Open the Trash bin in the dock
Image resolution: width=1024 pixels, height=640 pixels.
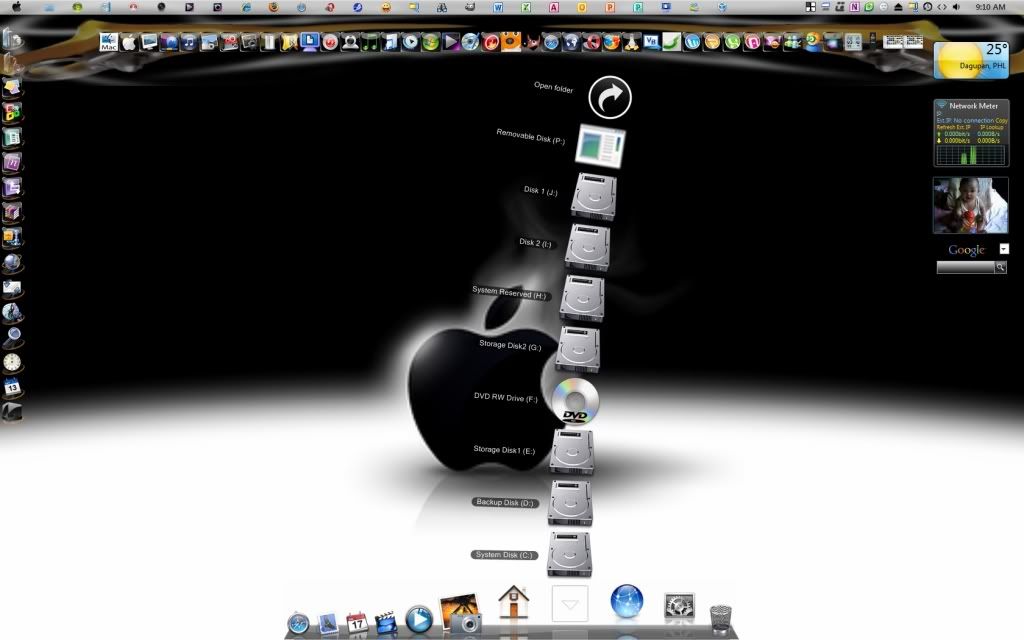[720, 618]
